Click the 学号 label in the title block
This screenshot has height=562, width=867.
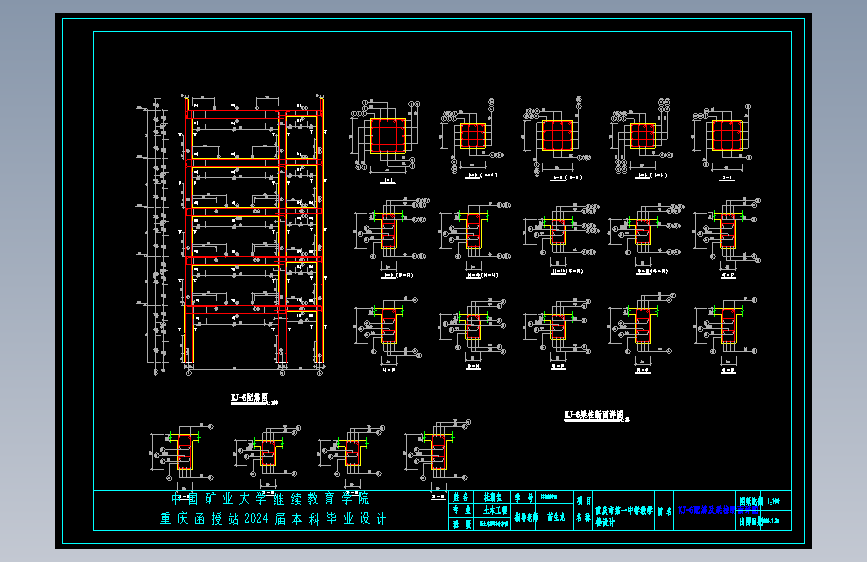pyautogui.click(x=524, y=497)
